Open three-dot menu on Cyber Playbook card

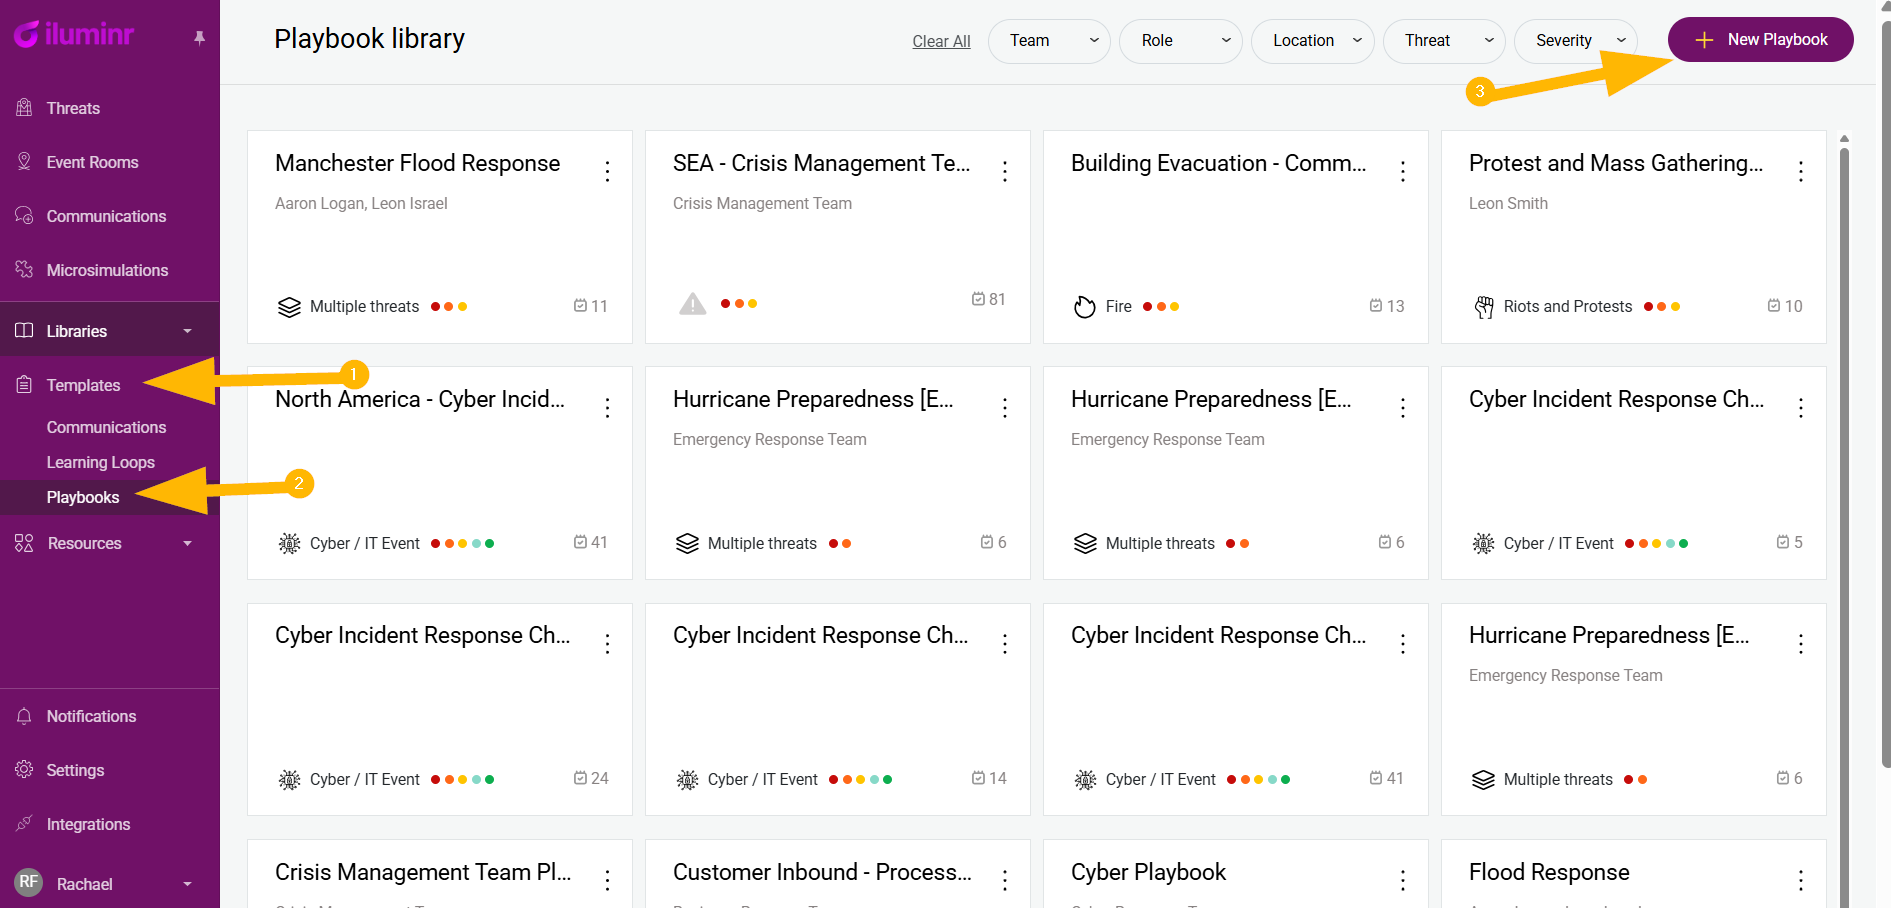tap(1403, 880)
